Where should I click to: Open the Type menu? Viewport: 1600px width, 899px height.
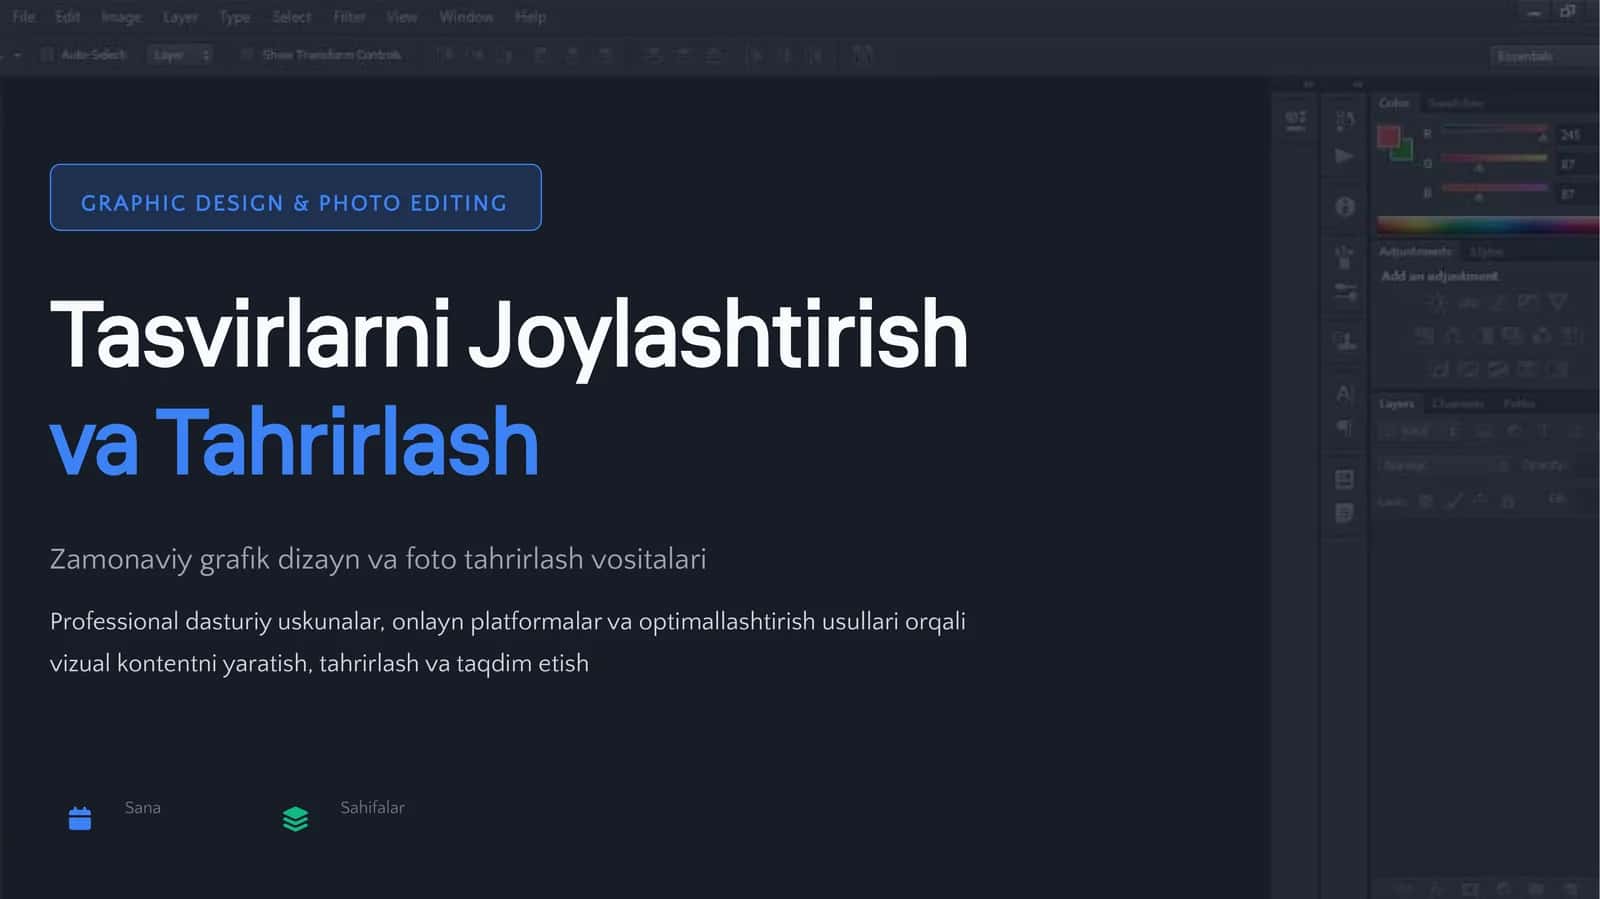235,17
